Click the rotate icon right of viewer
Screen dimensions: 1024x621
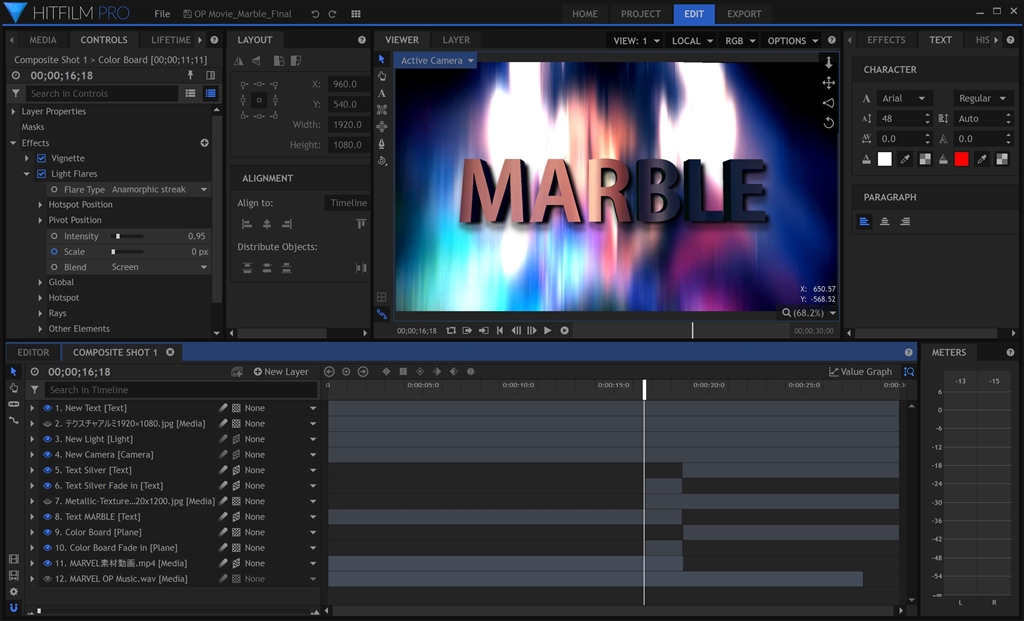(828, 123)
